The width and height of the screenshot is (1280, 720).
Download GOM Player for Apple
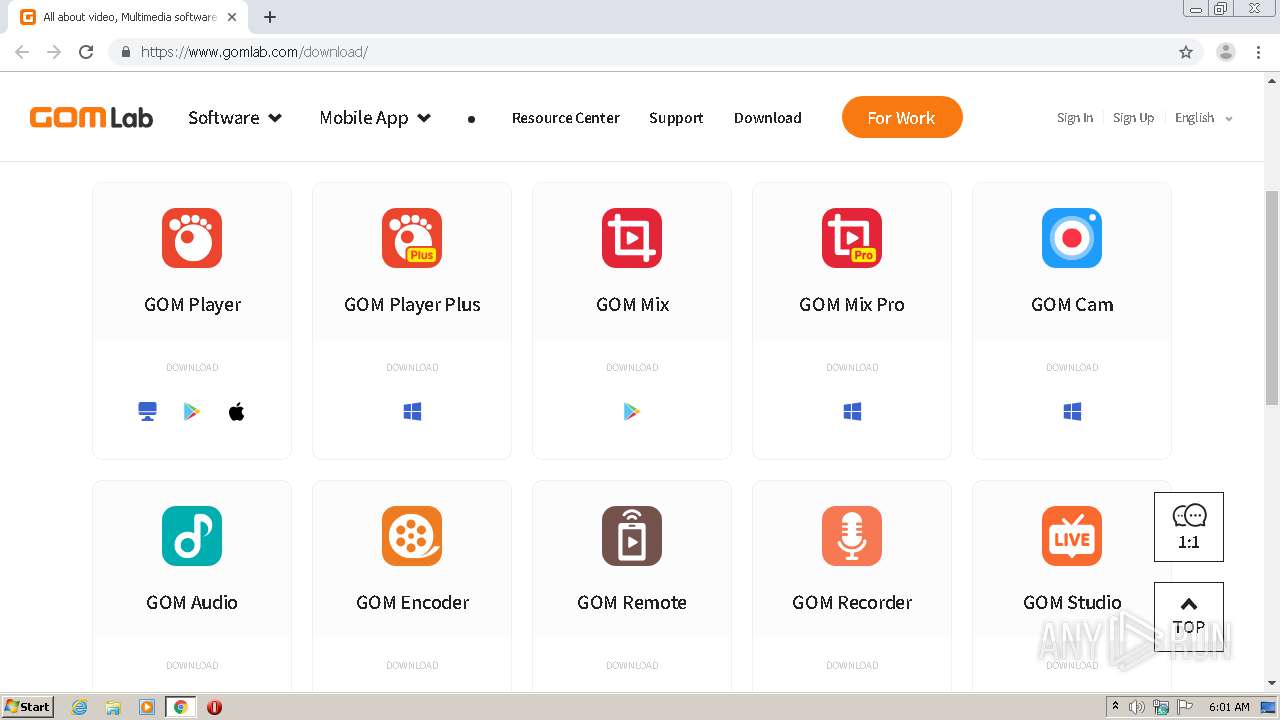pos(236,411)
